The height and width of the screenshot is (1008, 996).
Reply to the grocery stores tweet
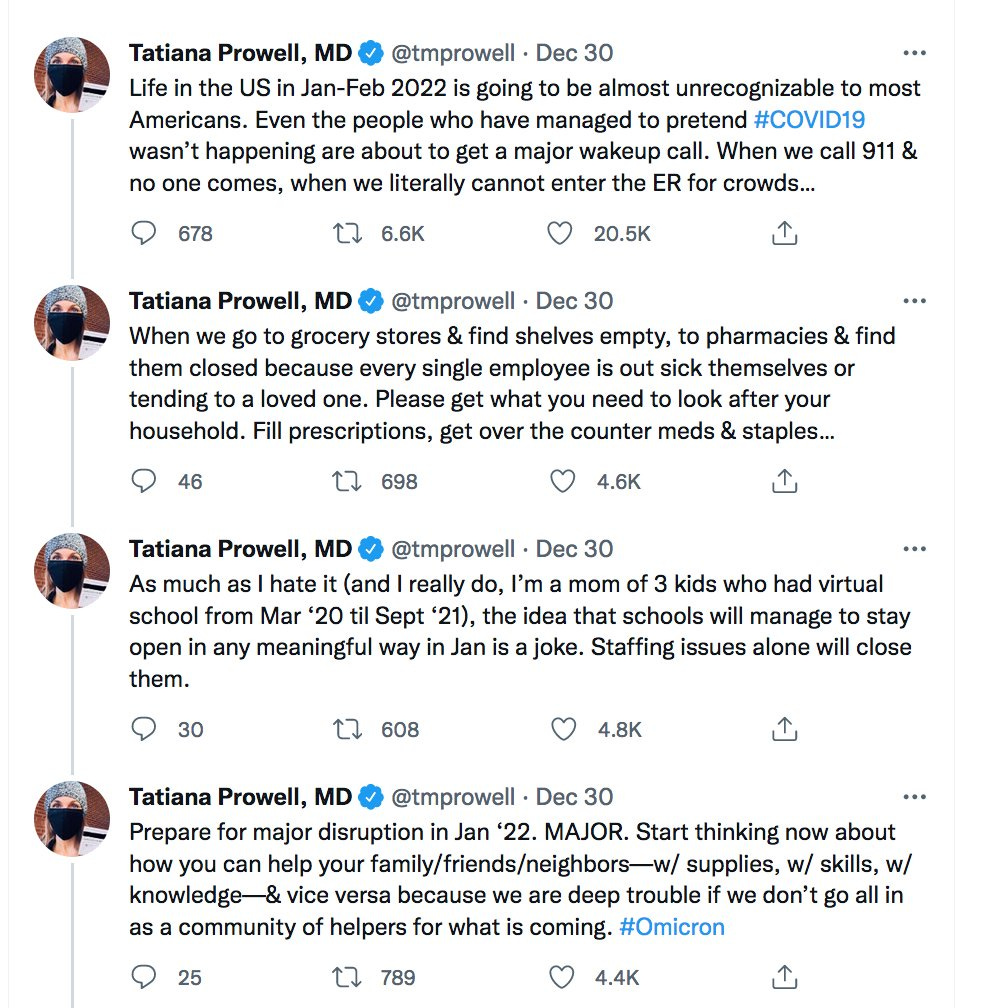145,481
